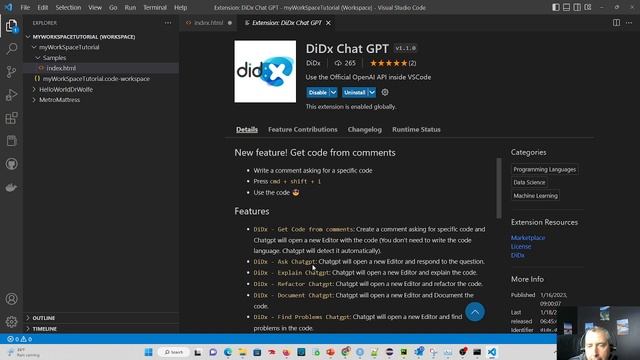The width and height of the screenshot is (640, 360).
Task: Open the Run and Debug view
Action: click(x=11, y=95)
